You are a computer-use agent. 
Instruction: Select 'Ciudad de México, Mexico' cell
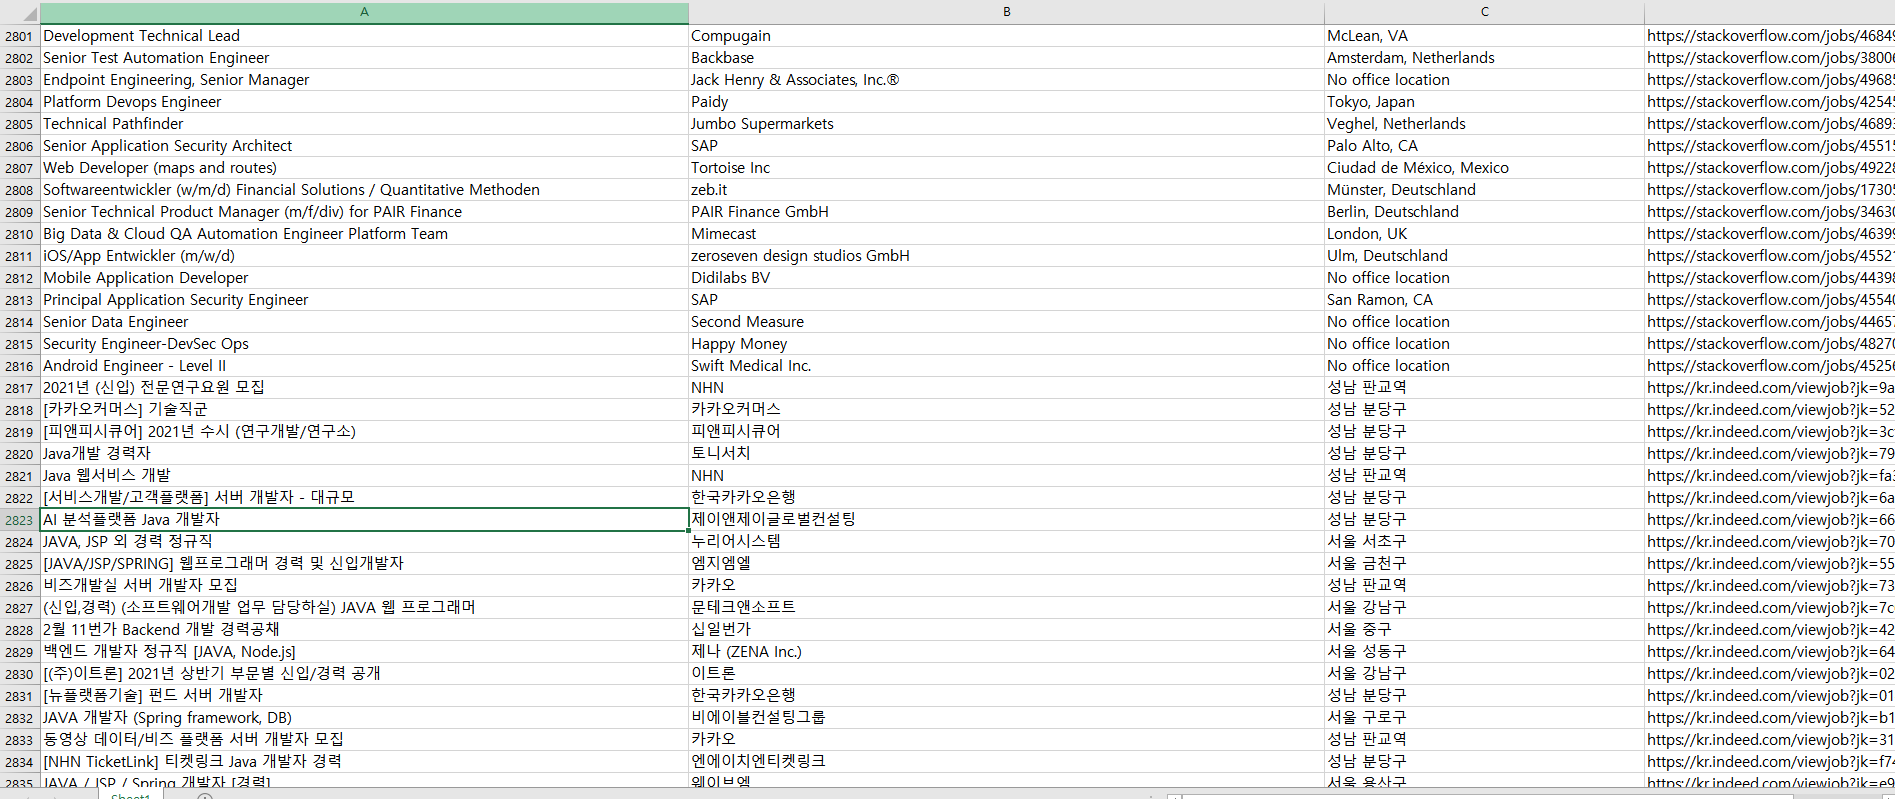coord(1484,168)
